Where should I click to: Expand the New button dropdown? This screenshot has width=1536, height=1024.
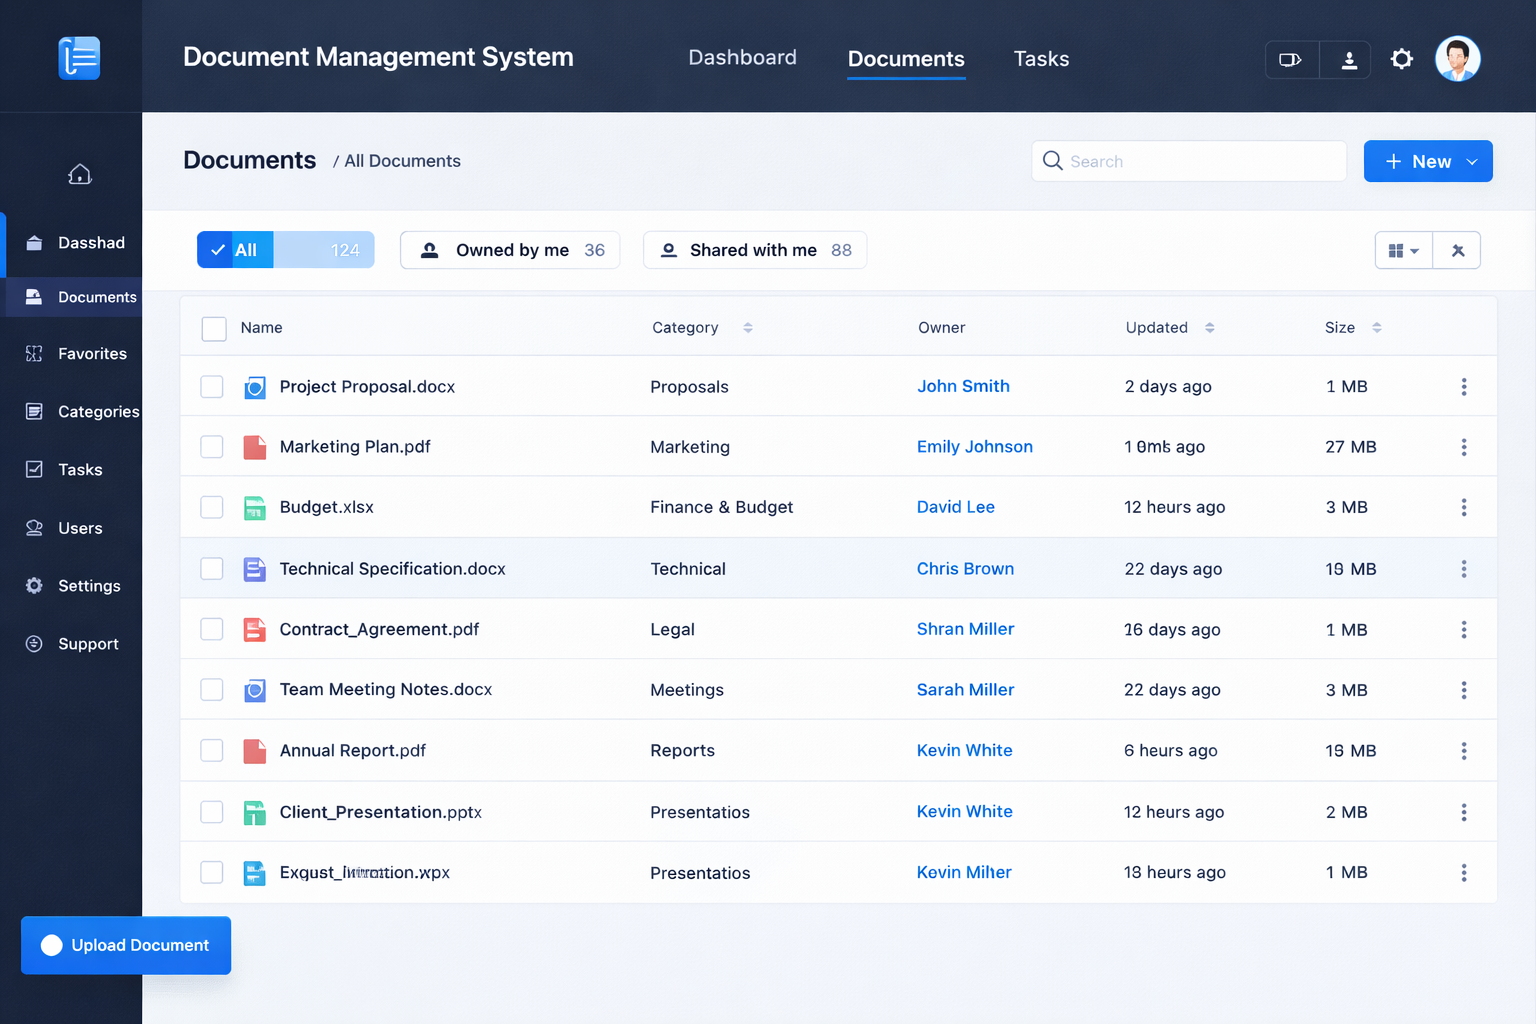pyautogui.click(x=1472, y=162)
